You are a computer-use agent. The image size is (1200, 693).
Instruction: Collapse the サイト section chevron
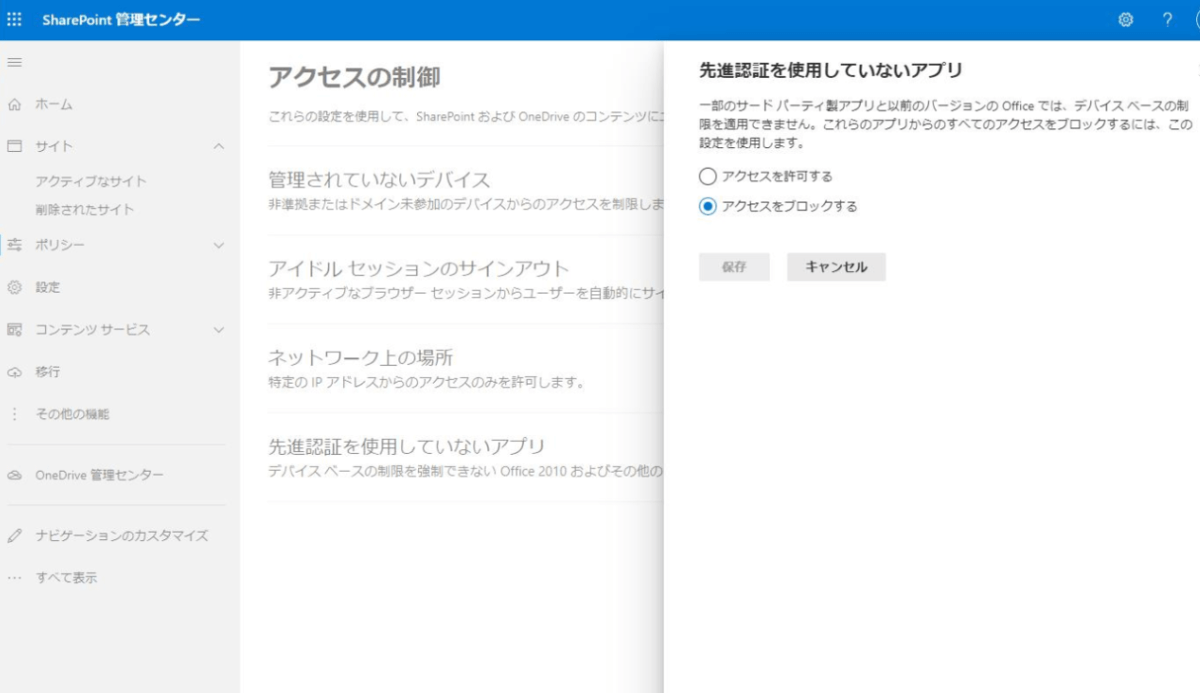219,146
